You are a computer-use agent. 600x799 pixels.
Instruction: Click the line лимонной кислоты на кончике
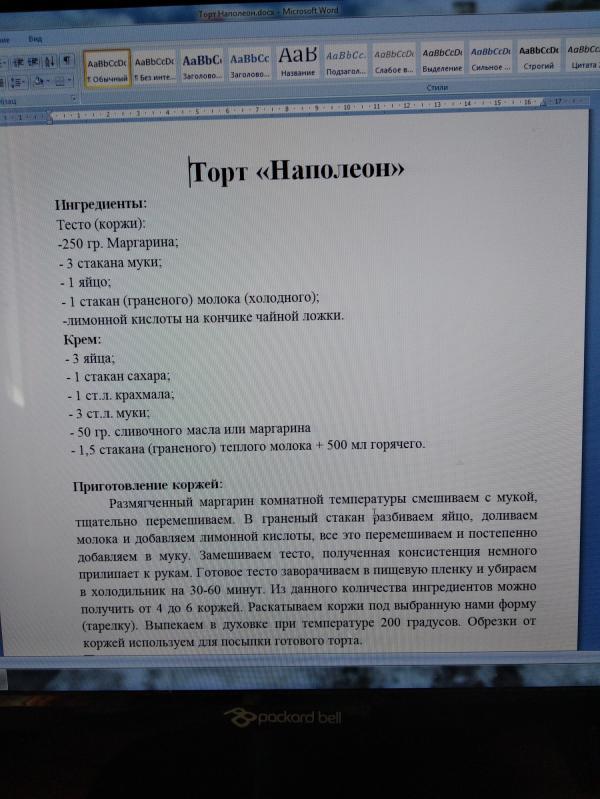pyautogui.click(x=203, y=318)
